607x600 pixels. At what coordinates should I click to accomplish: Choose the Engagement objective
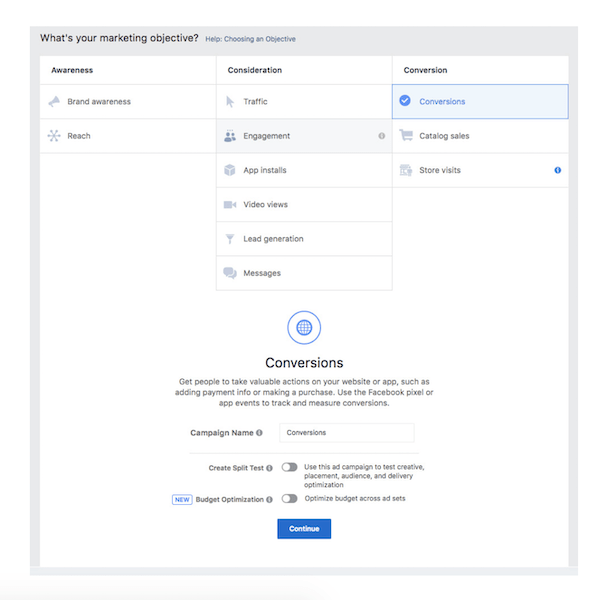point(267,136)
